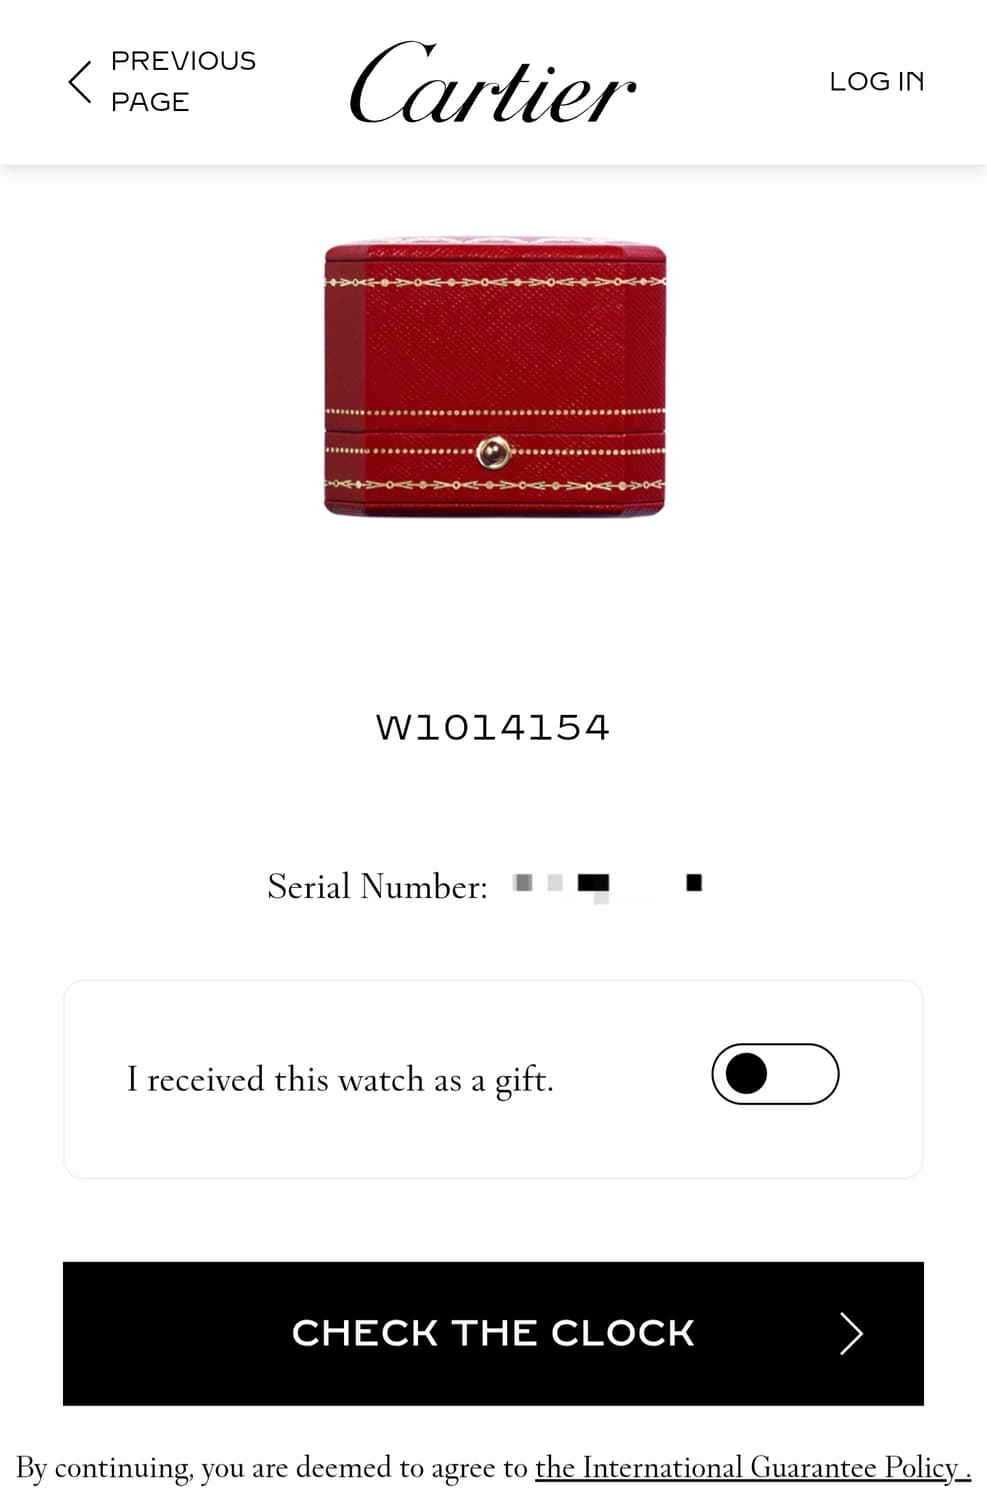This screenshot has height=1500, width=987.
Task: Tap the word PAGE under PREVIOUS
Action: 150,102
